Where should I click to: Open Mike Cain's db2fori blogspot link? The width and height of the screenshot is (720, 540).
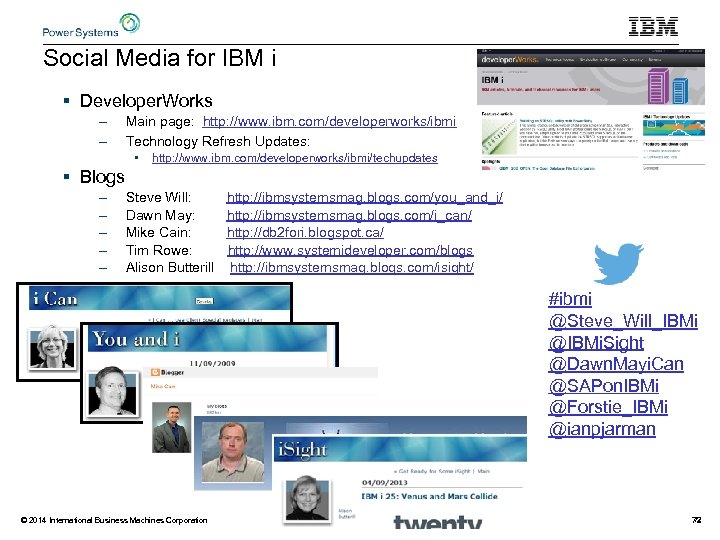pos(305,233)
